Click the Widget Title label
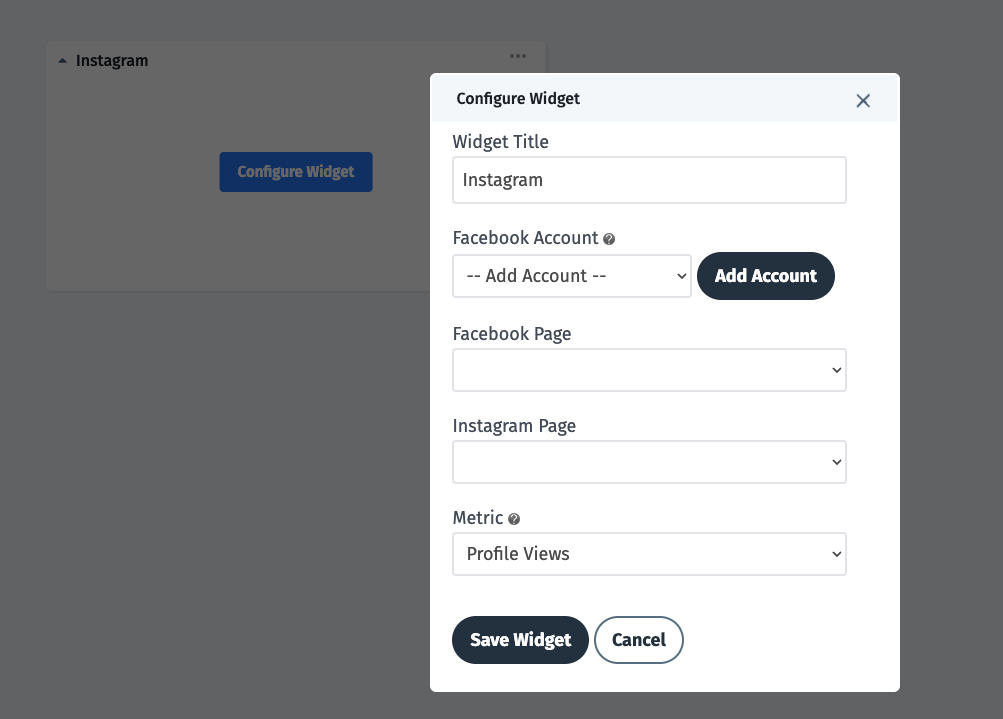The height and width of the screenshot is (719, 1003). 500,142
